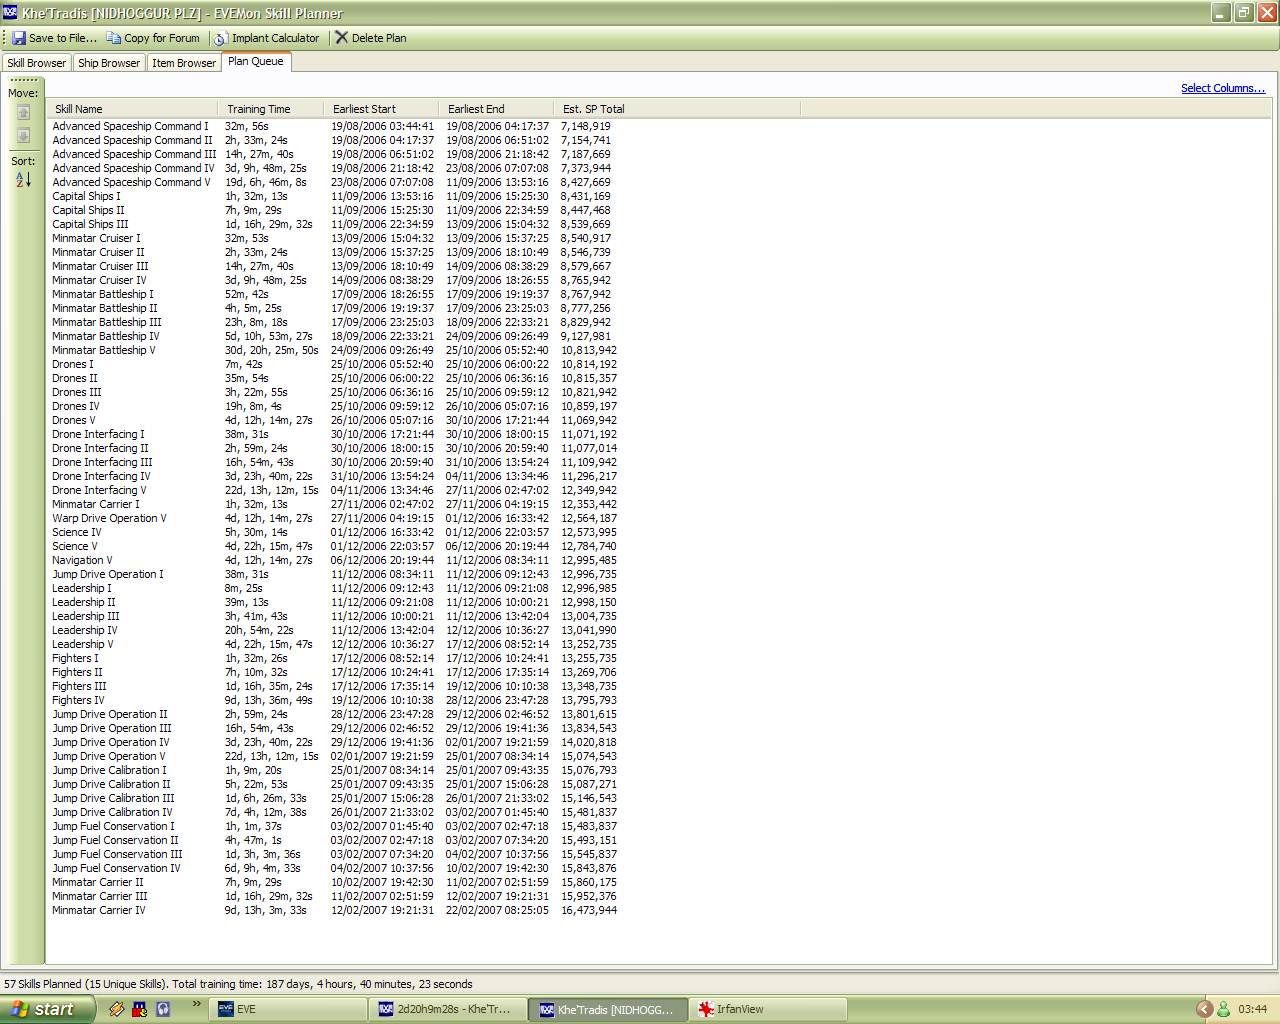Switch to IrfanView in the taskbar
Image resolution: width=1280 pixels, height=1024 pixels.
770,1009
